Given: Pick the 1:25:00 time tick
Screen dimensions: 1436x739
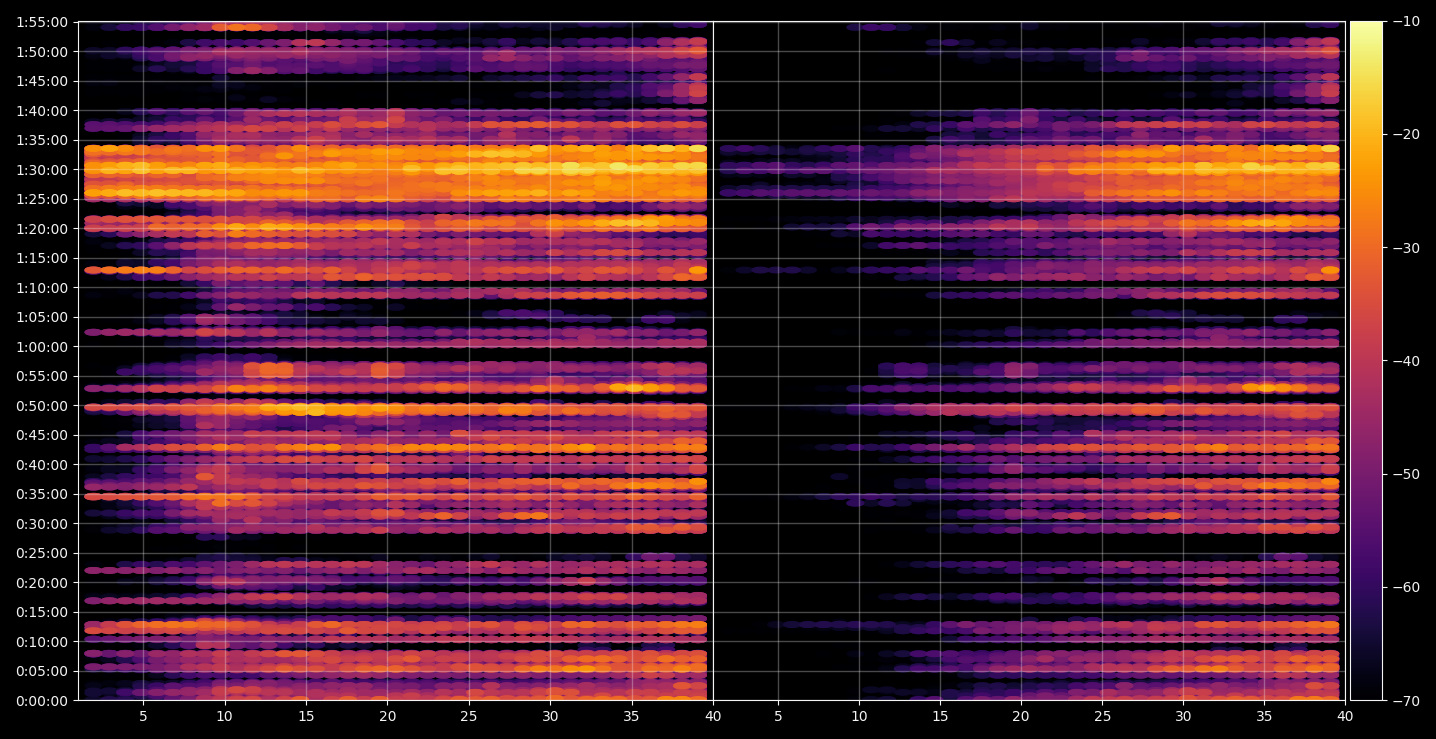Looking at the screenshot, I should pos(42,199).
